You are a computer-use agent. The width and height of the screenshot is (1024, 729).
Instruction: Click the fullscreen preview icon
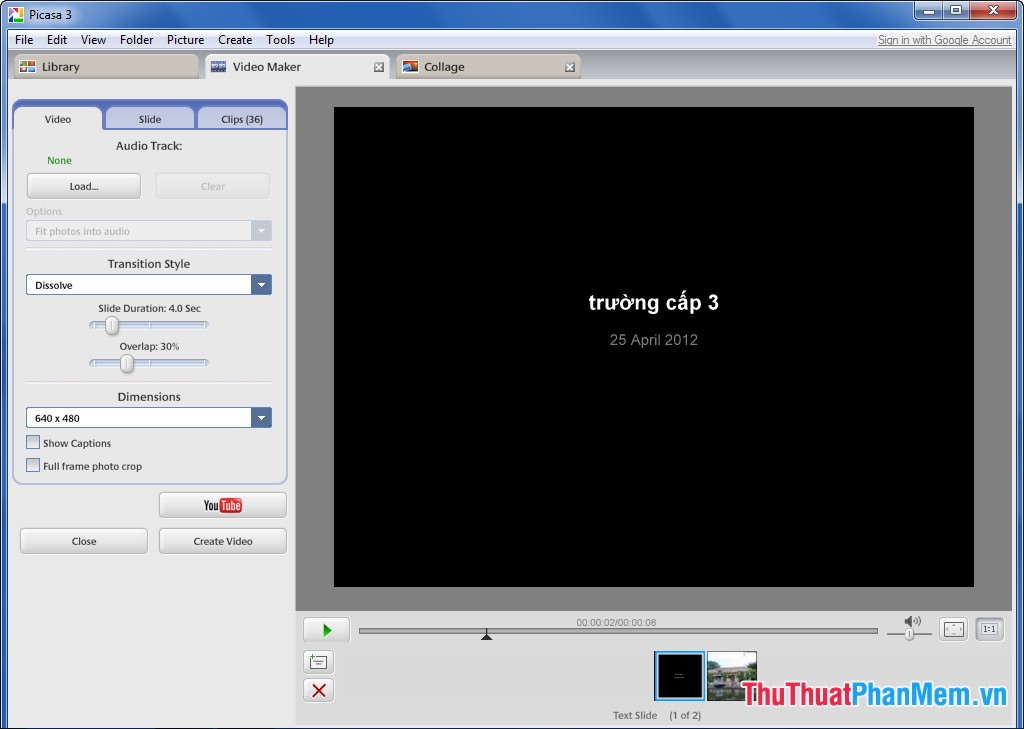point(952,629)
